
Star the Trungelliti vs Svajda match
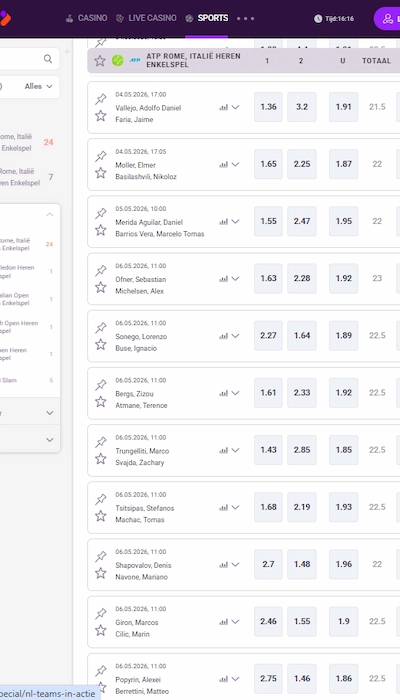point(101,458)
